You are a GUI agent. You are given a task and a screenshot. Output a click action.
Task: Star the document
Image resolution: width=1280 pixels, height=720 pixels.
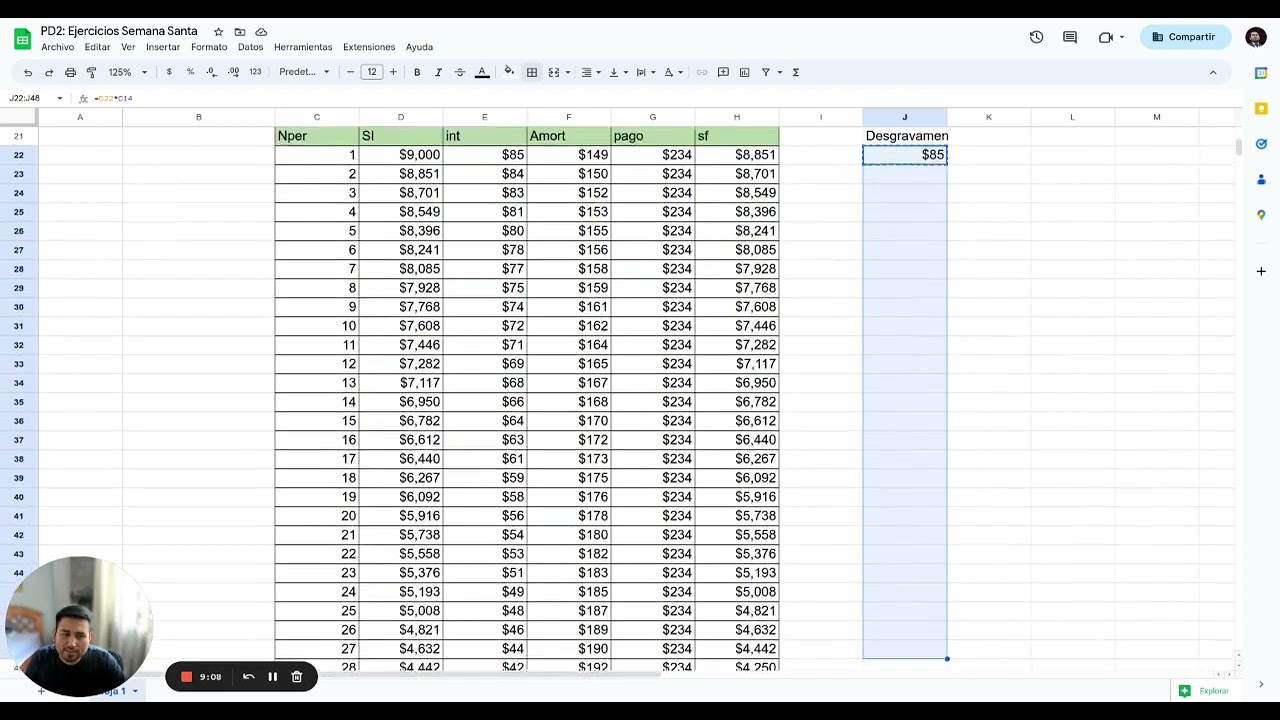pyautogui.click(x=218, y=32)
